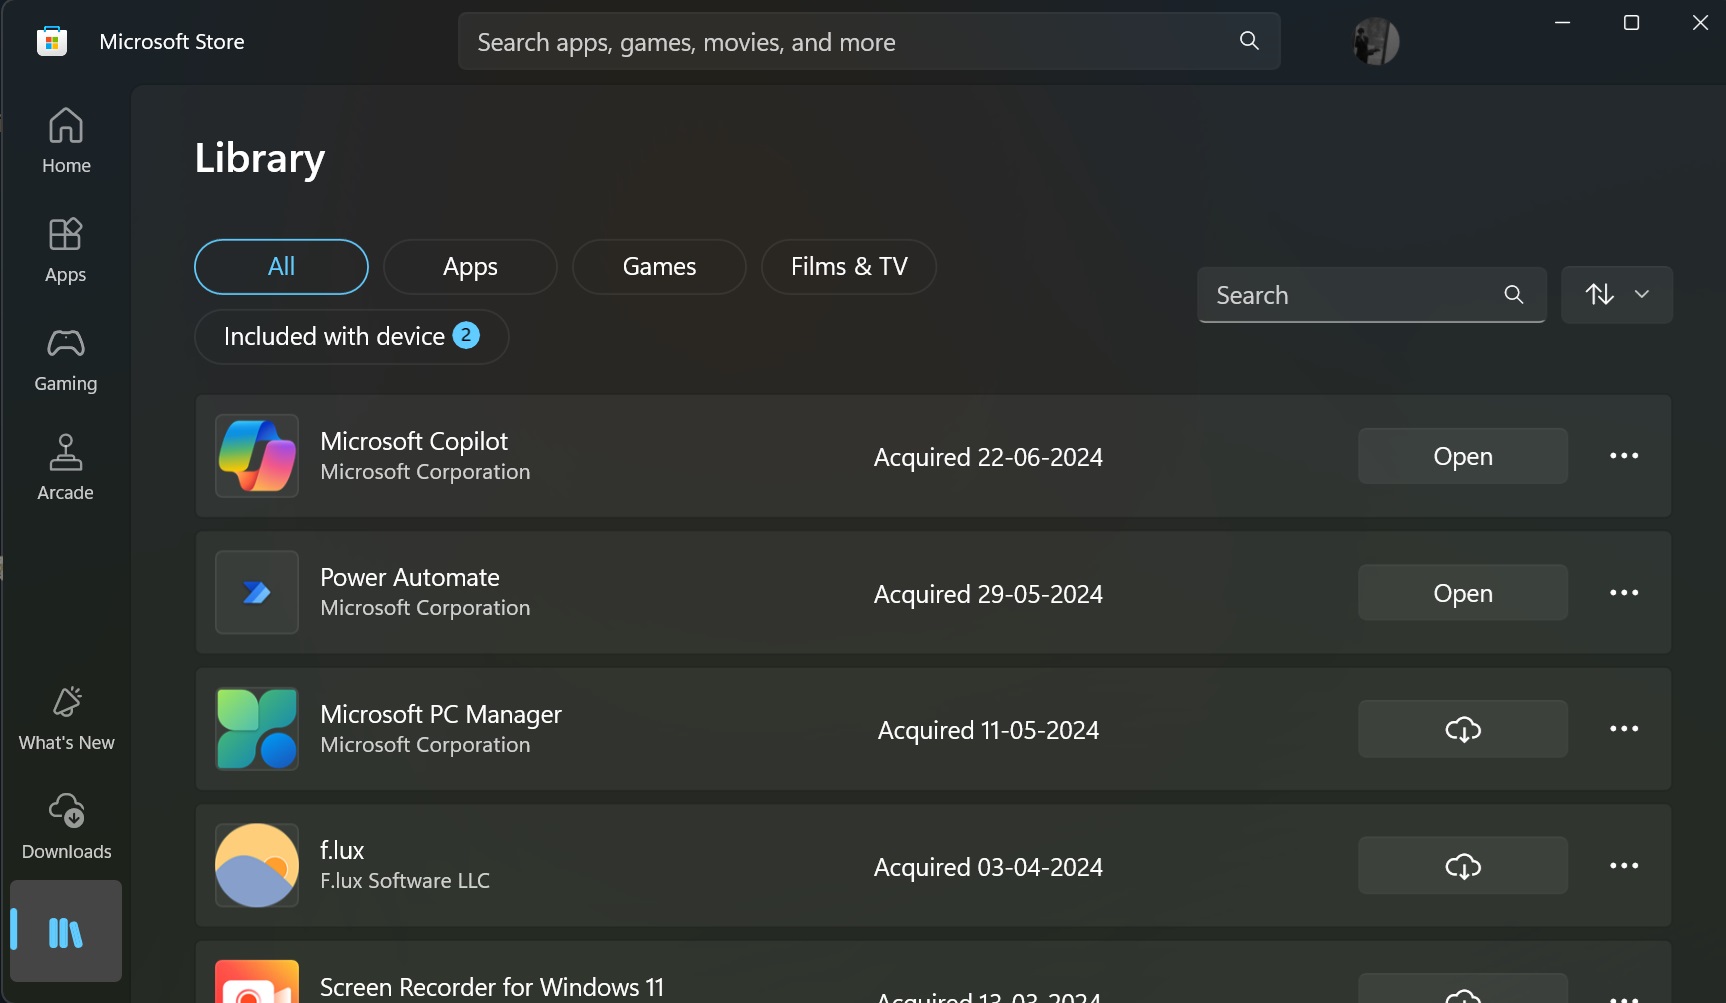Download Microsoft PC Manager via cloud icon
This screenshot has width=1726, height=1003.
click(x=1462, y=729)
